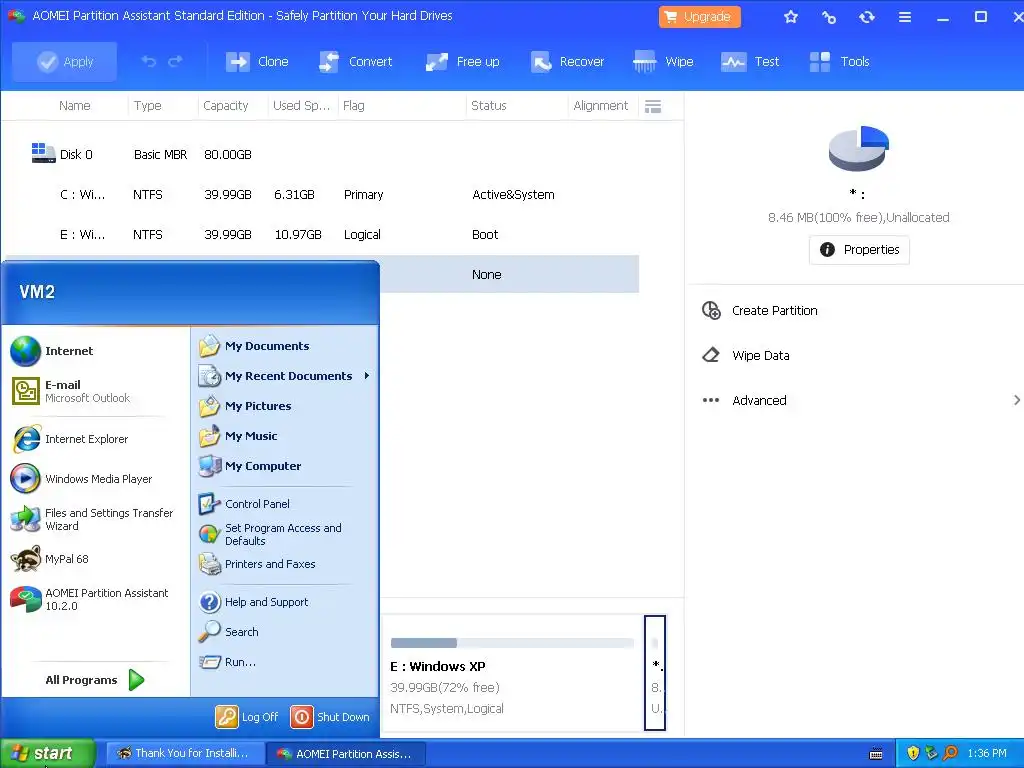This screenshot has height=768, width=1024.
Task: Launch AOMEI Partition Assistant 10.2.0 from Start menu
Action: pyautogui.click(x=89, y=599)
